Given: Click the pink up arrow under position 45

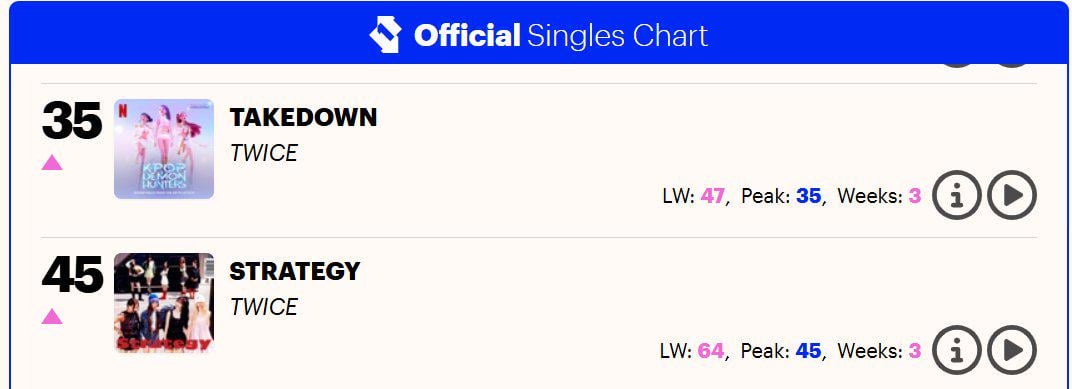Looking at the screenshot, I should point(52,316).
